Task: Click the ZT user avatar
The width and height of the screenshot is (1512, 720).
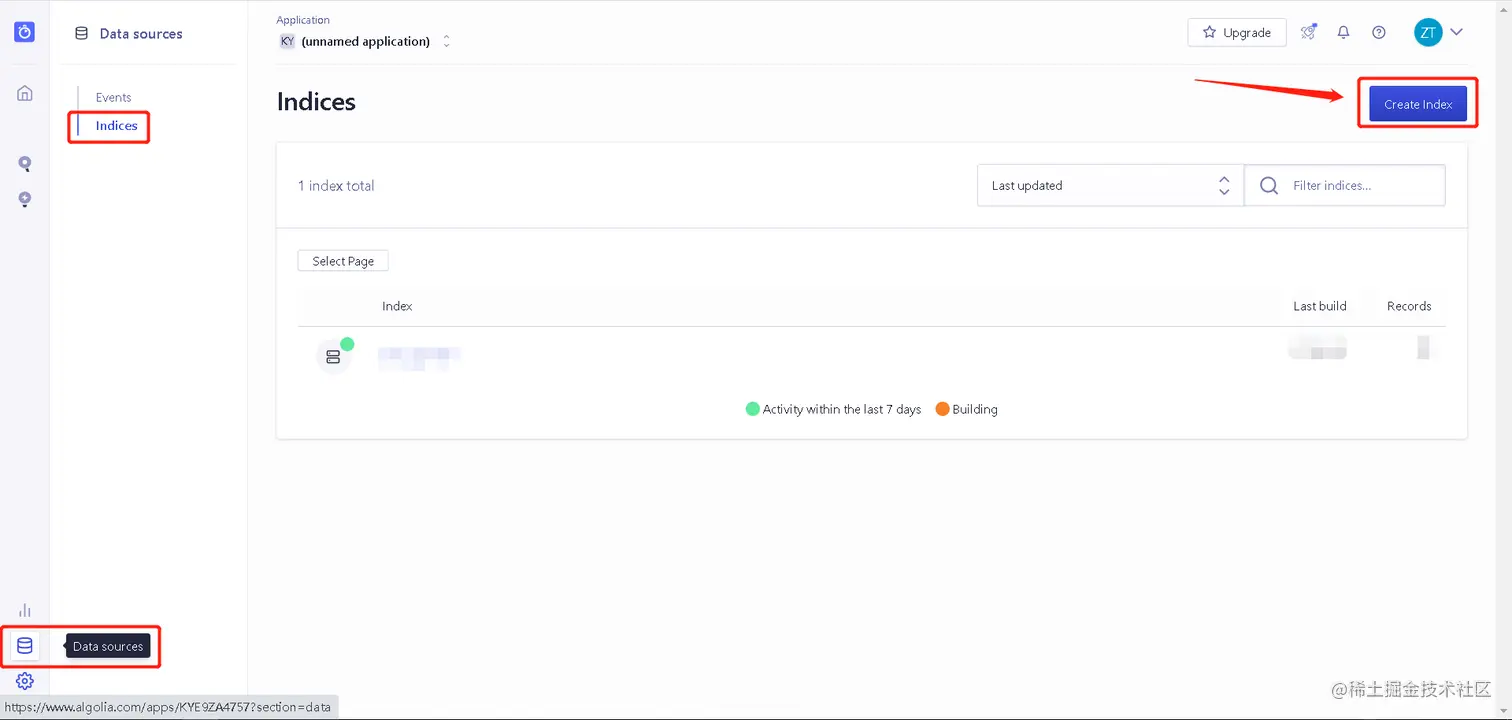Action: (x=1428, y=32)
